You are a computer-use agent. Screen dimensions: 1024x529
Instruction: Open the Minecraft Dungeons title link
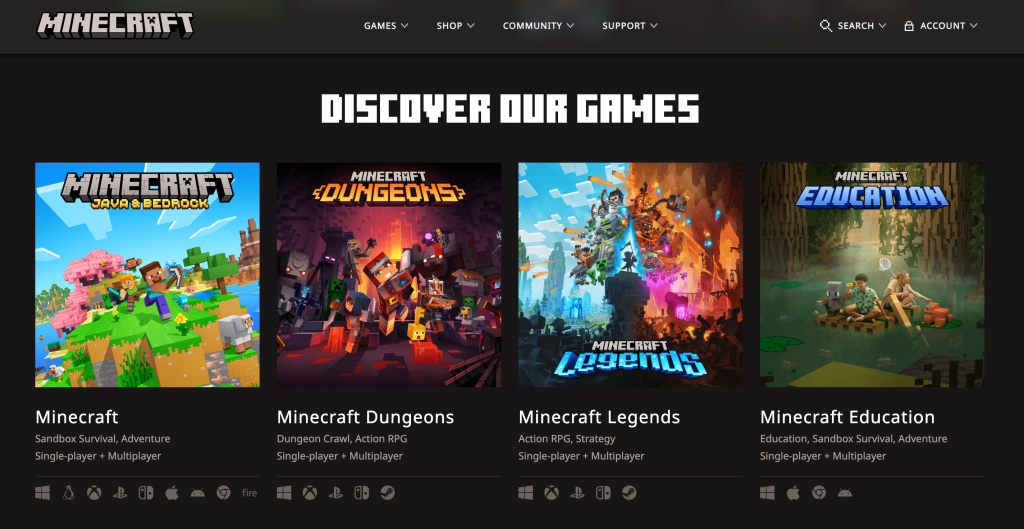click(x=365, y=417)
